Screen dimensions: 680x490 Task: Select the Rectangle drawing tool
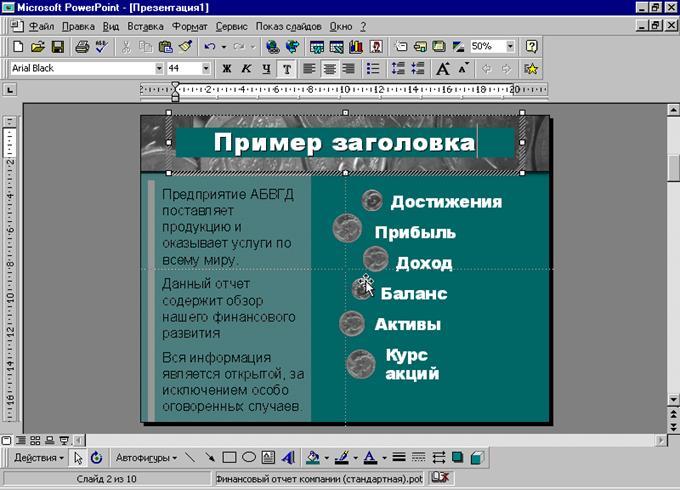pos(229,457)
